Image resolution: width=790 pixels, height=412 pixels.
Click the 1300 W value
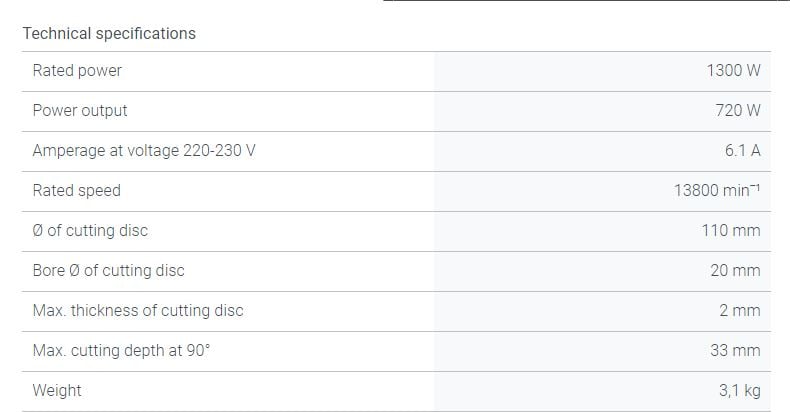pyautogui.click(x=733, y=71)
